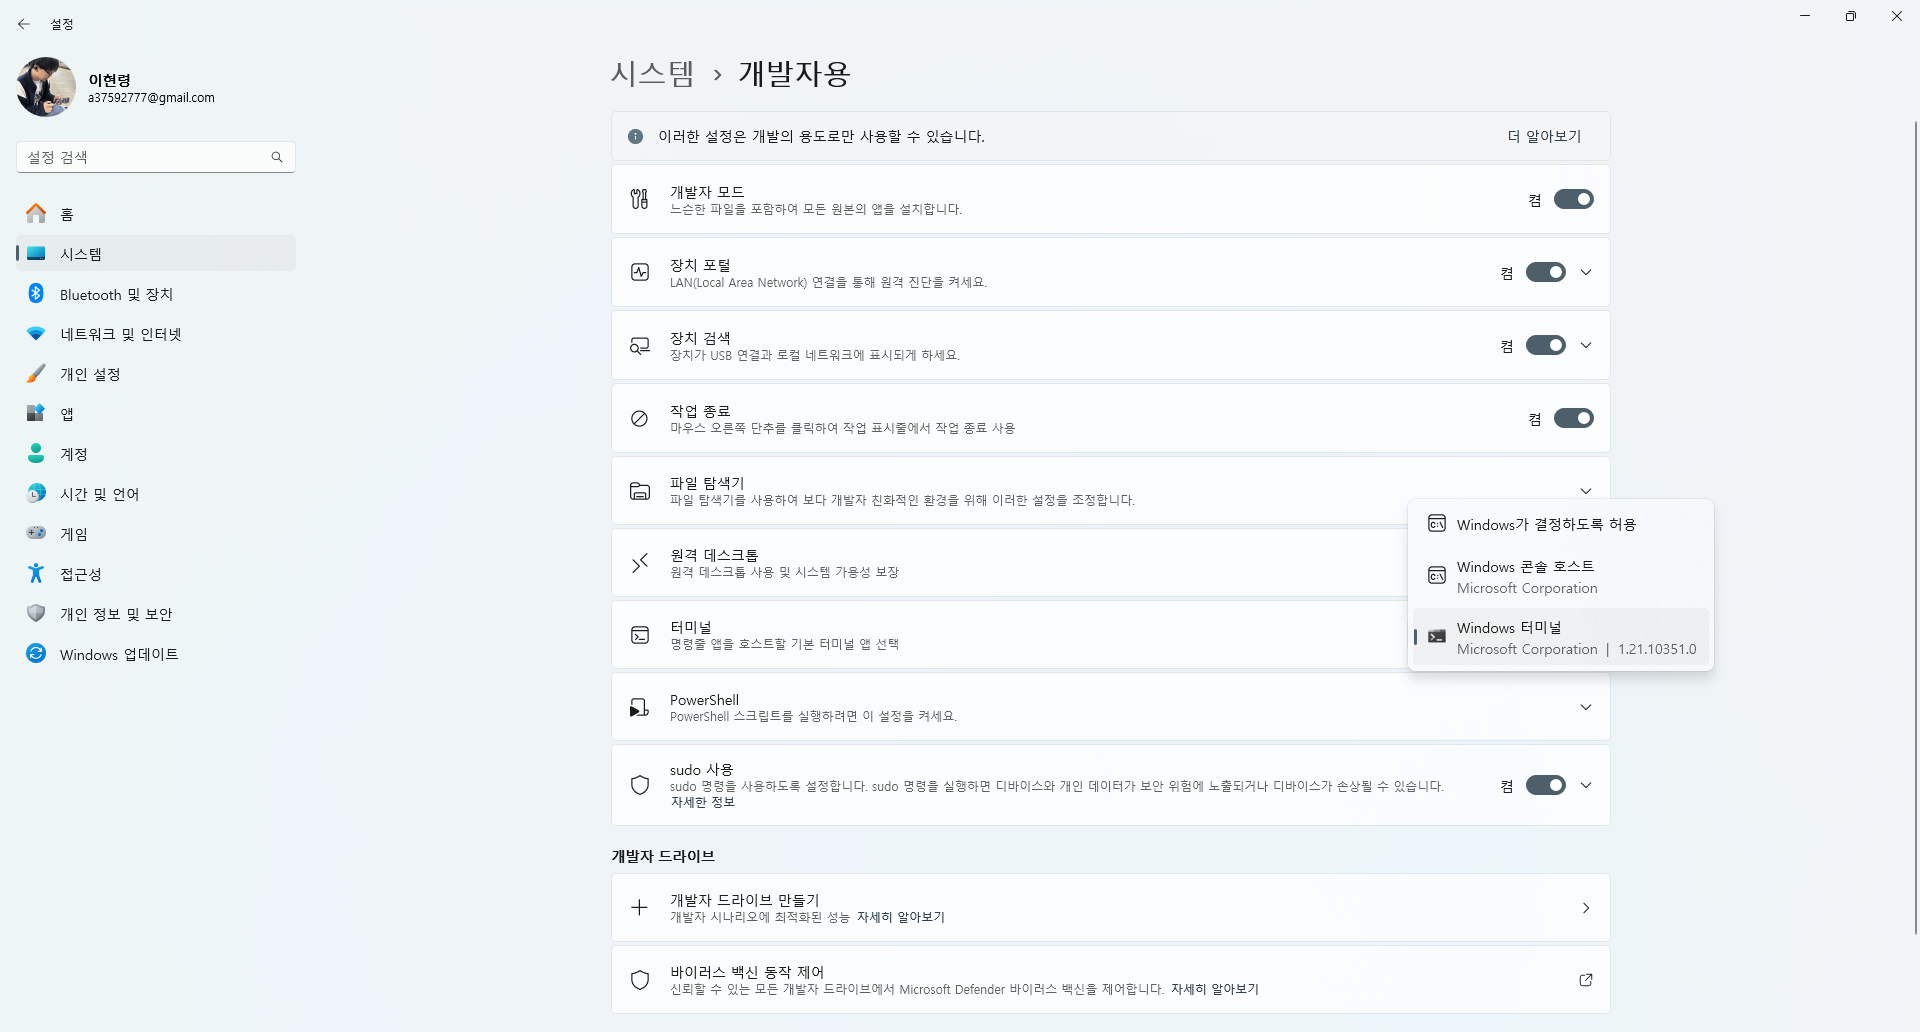Click 자세히 알아보기 in 바이러스 백신 row
1920x1032 pixels.
[x=1214, y=989]
